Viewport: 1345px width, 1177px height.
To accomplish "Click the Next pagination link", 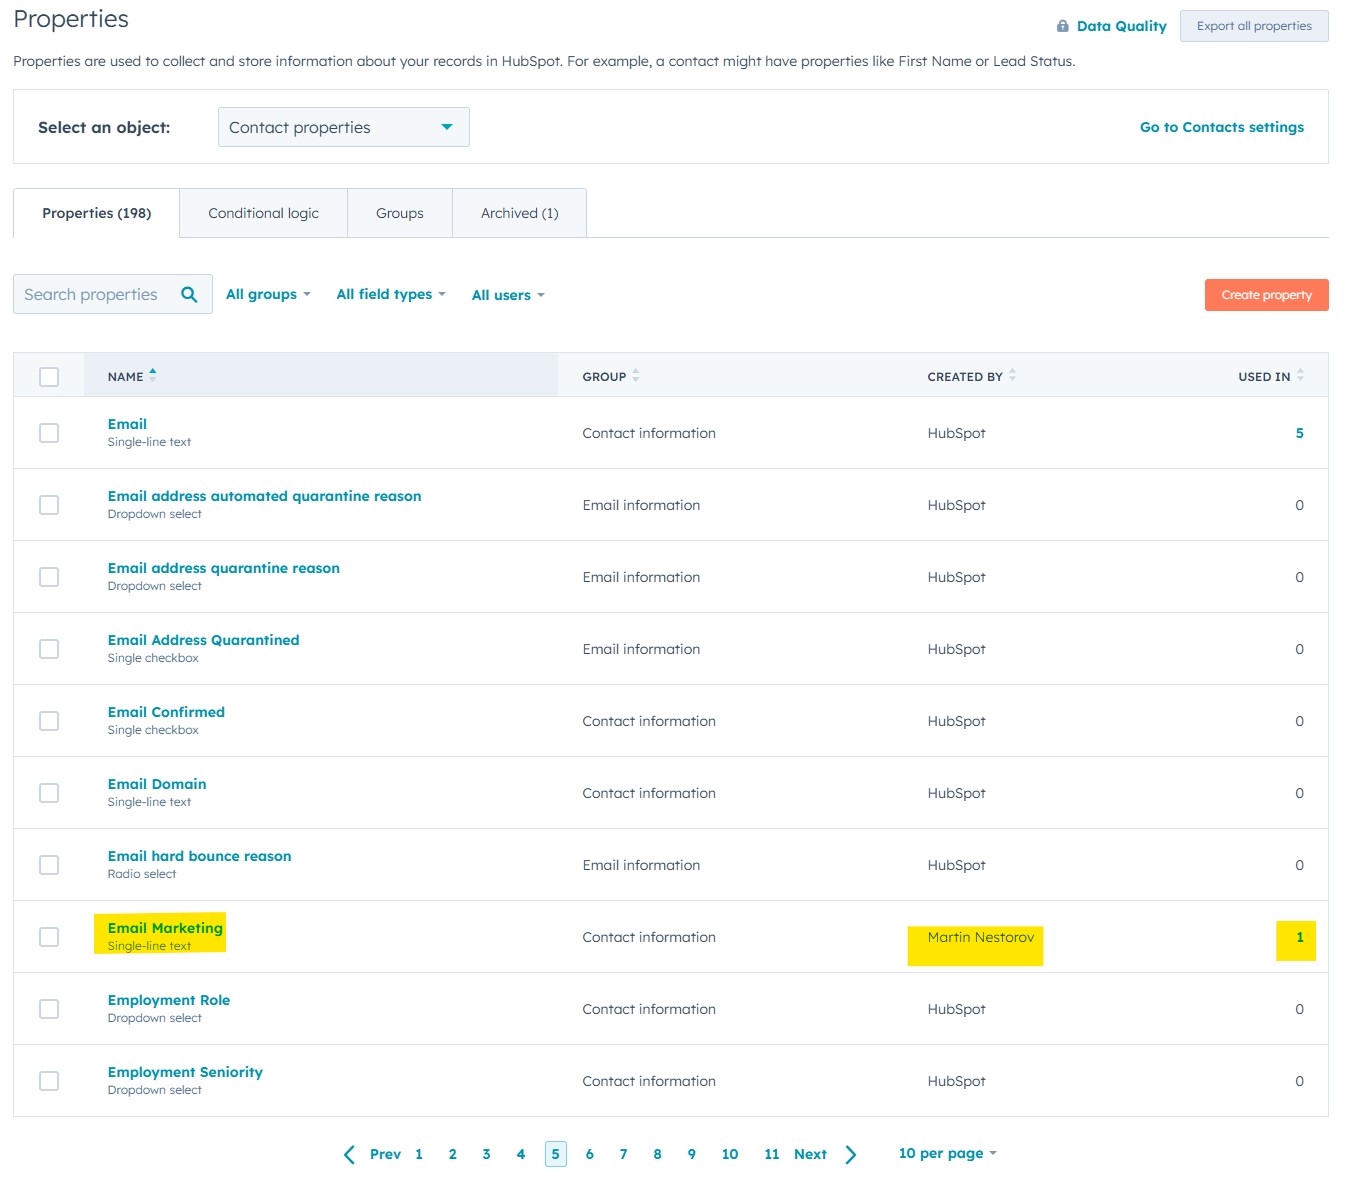I will point(810,1154).
